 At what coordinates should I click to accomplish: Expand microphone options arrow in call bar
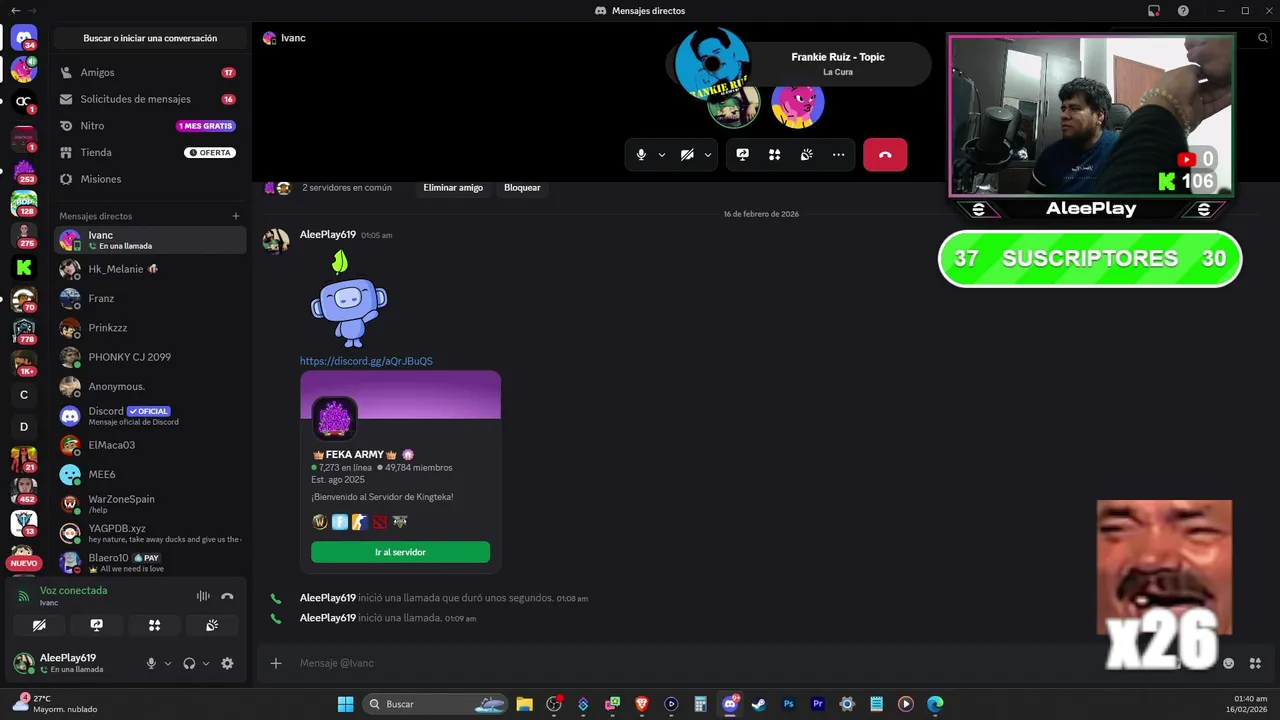coord(662,155)
